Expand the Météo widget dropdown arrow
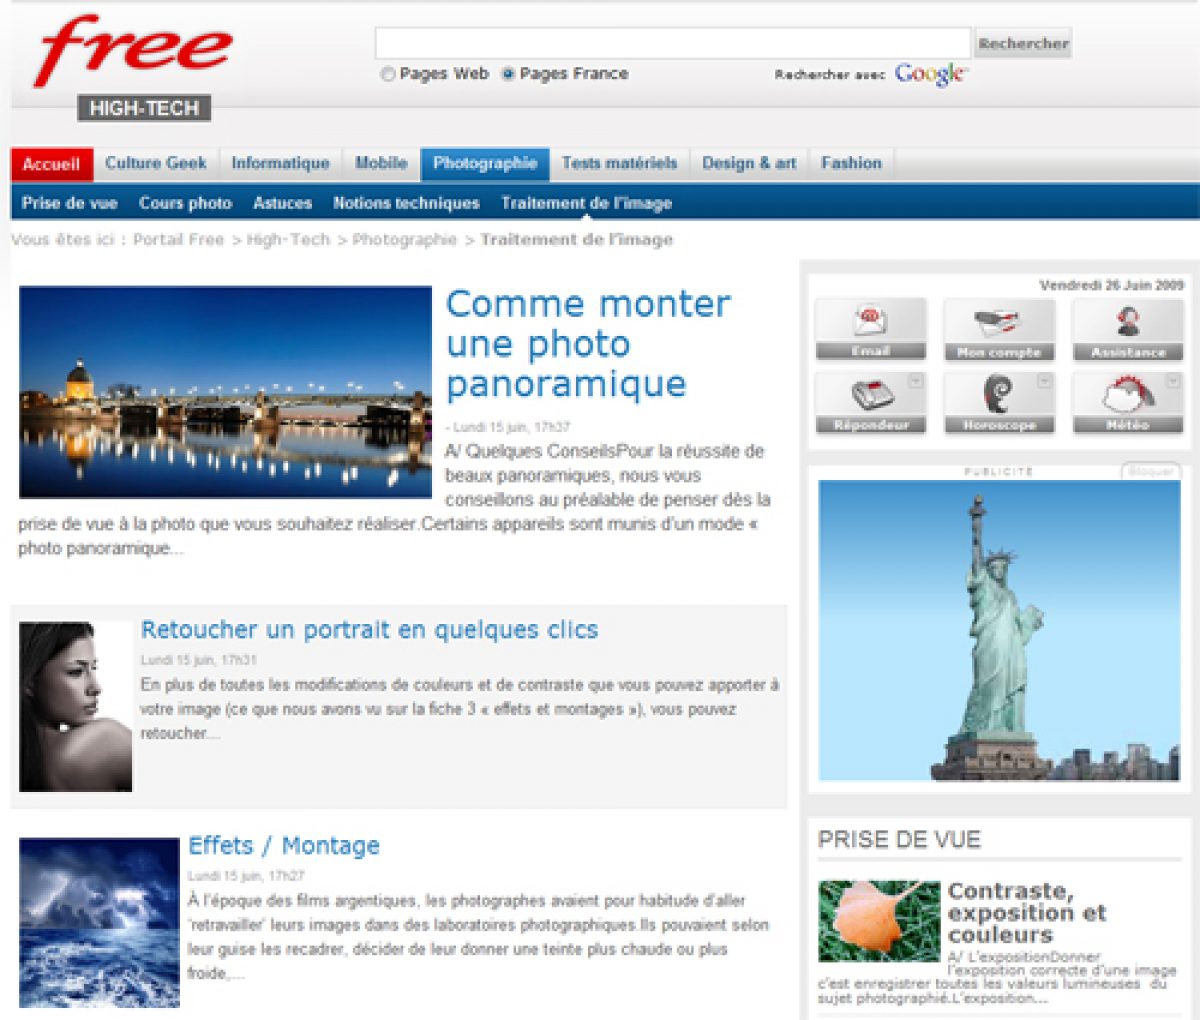 [x=1173, y=382]
